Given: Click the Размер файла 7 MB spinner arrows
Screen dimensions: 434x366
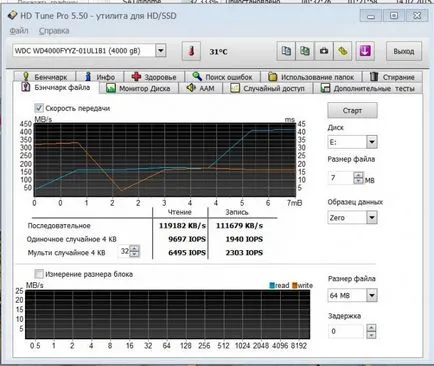Looking at the screenshot, I should tap(358, 178).
